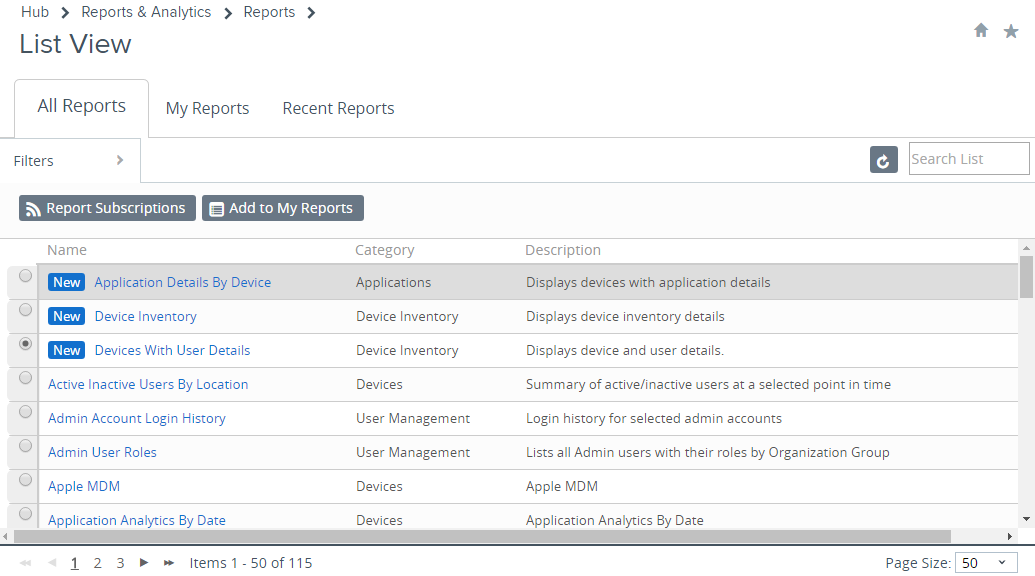Open Active Inactive Users By Location report
The height and width of the screenshot is (576, 1035).
[148, 385]
